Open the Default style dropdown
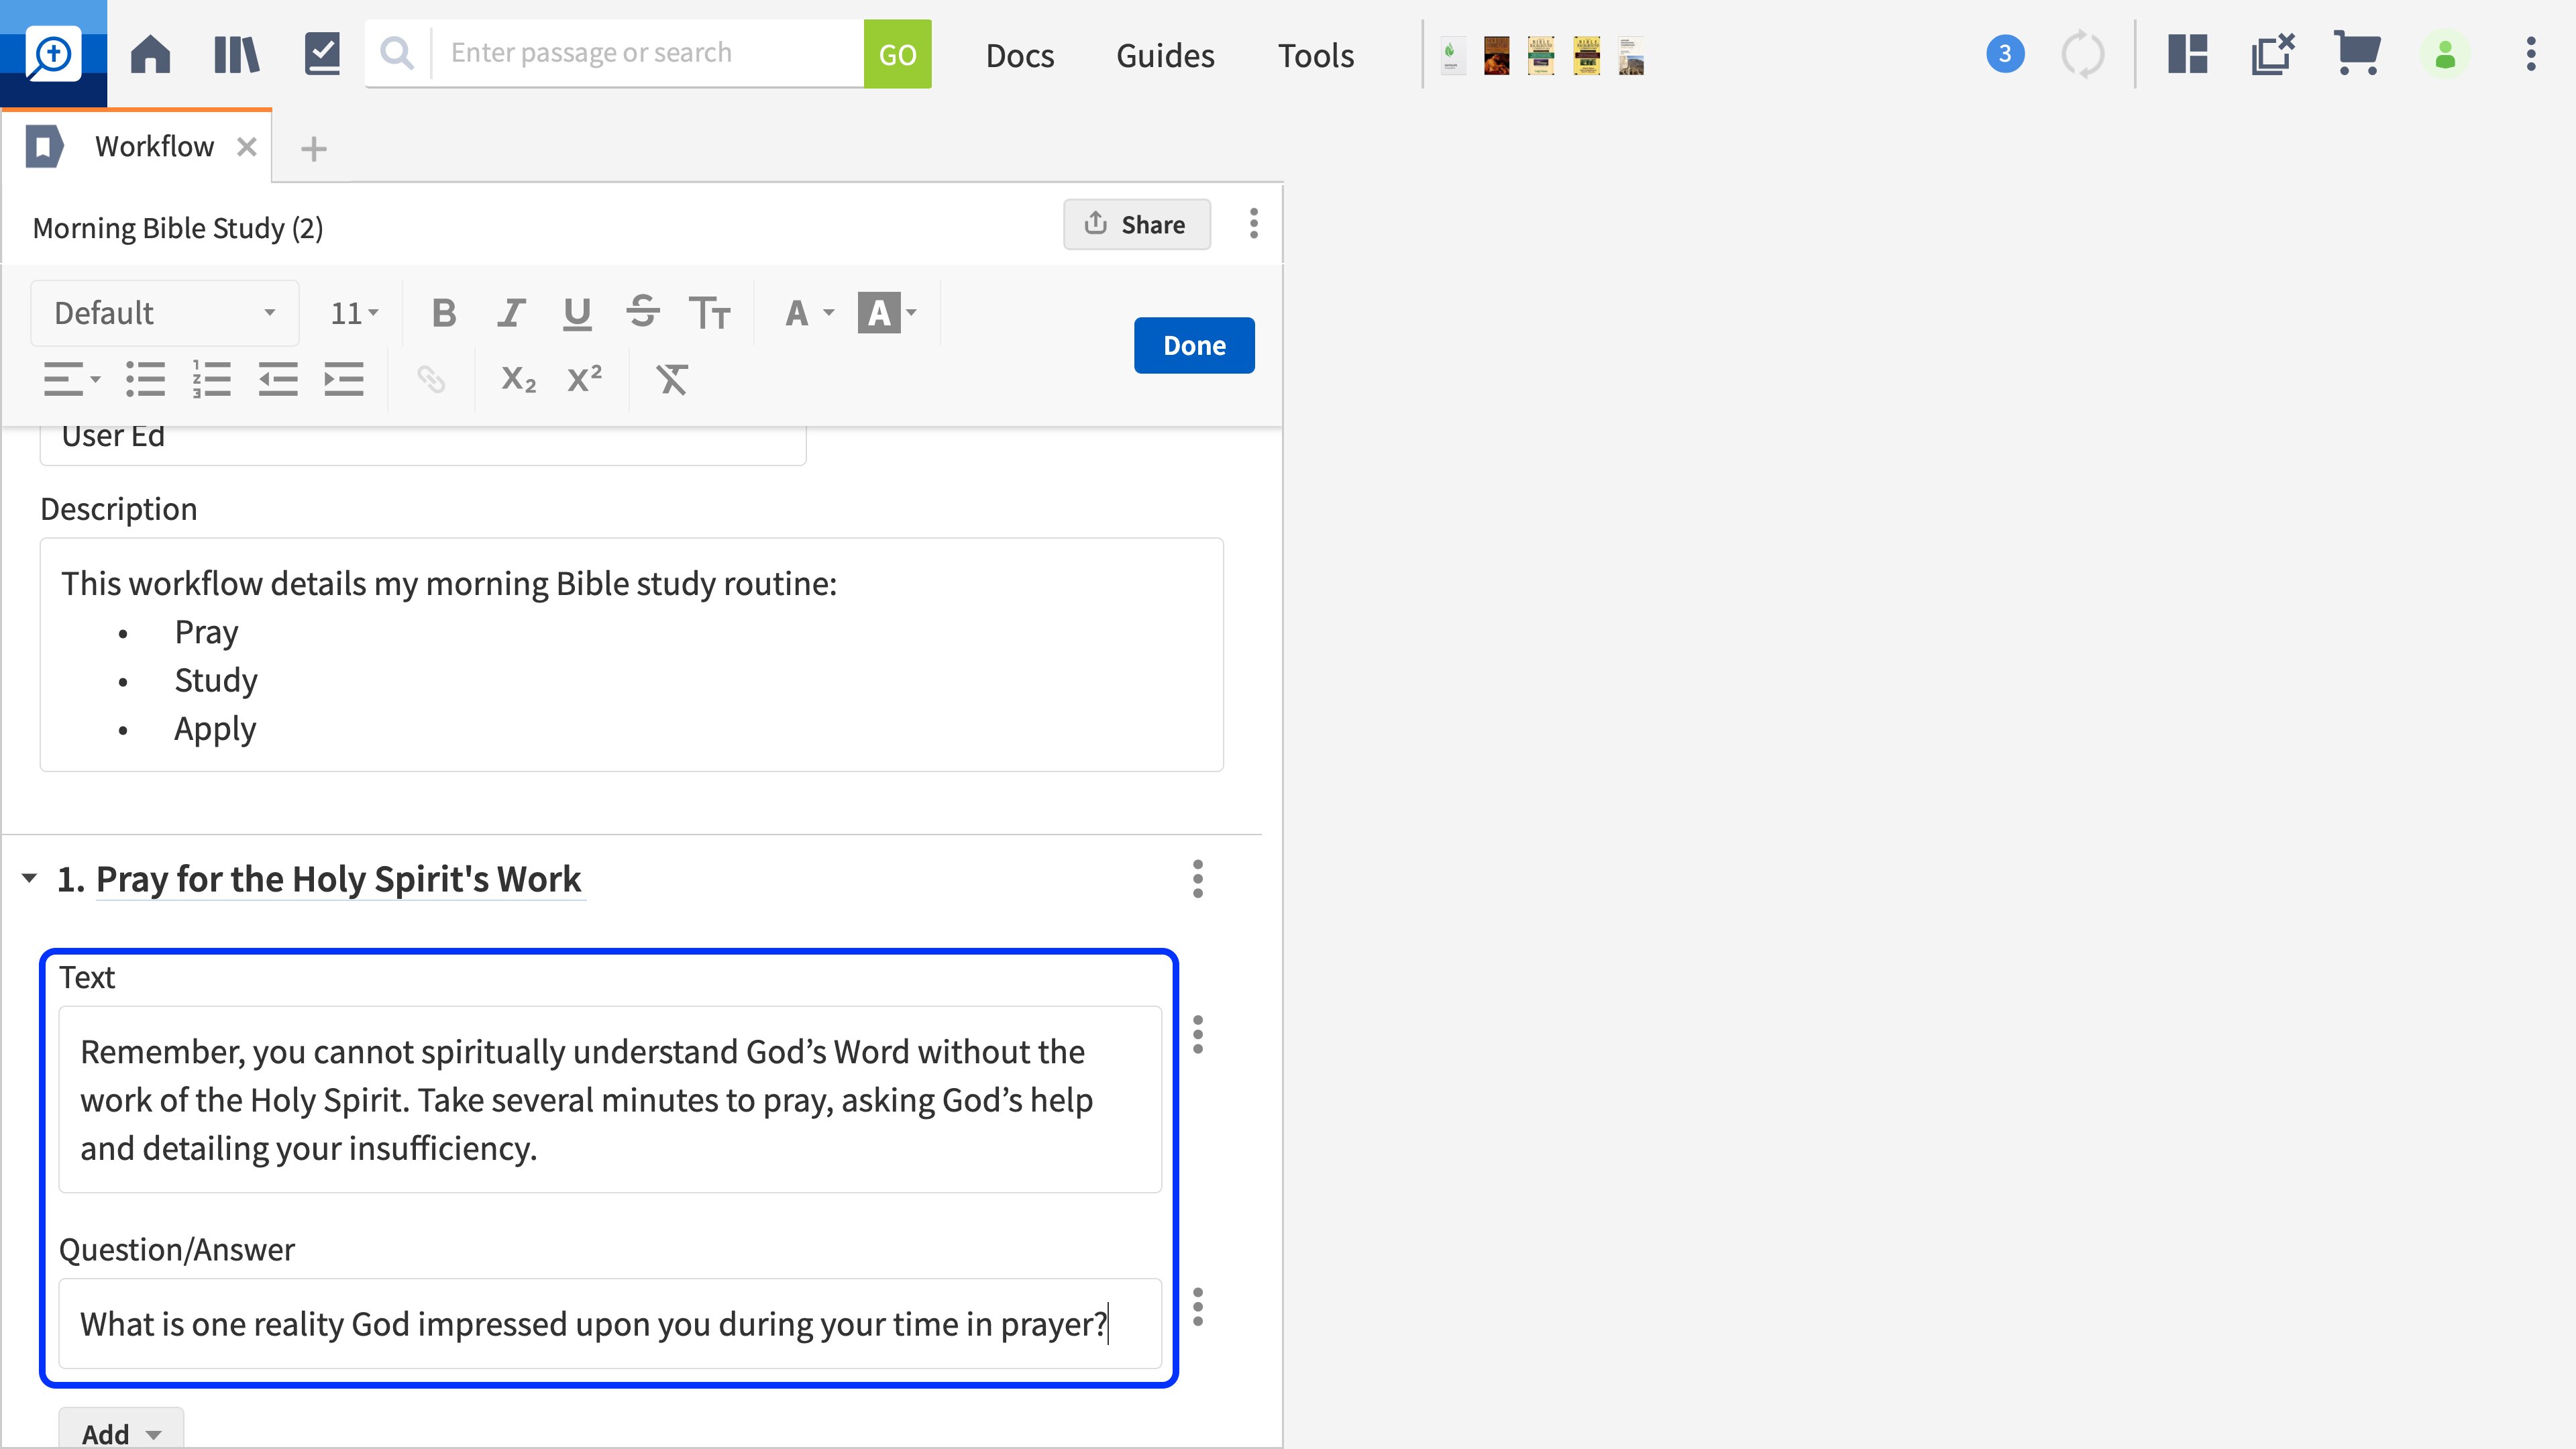The image size is (2576, 1449). [x=165, y=313]
